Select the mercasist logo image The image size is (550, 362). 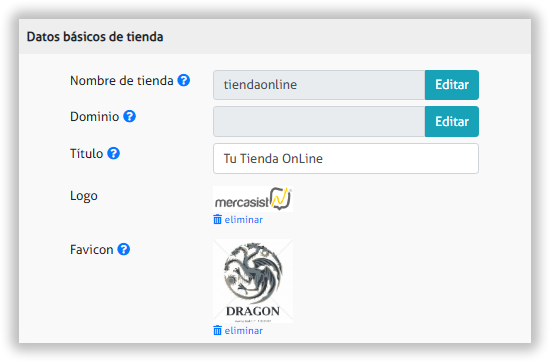click(253, 199)
